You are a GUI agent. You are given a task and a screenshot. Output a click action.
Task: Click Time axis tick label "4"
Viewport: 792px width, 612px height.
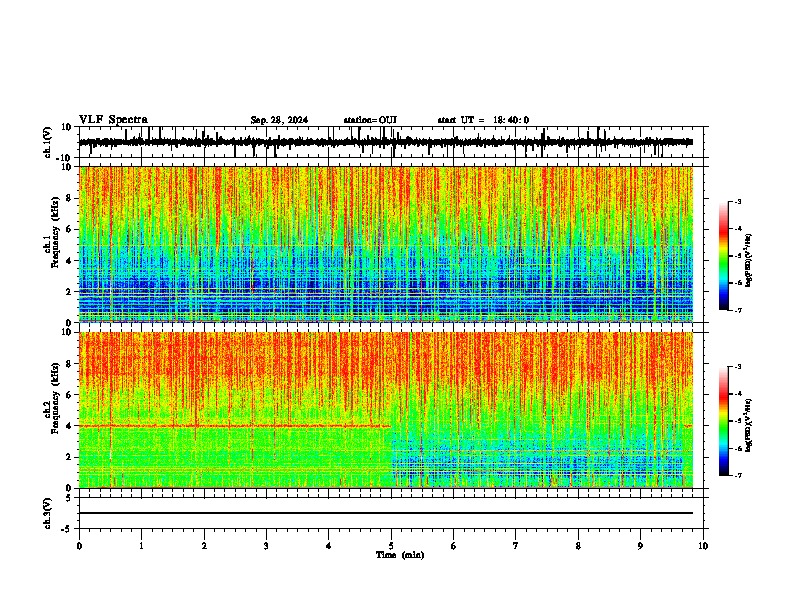click(x=329, y=546)
